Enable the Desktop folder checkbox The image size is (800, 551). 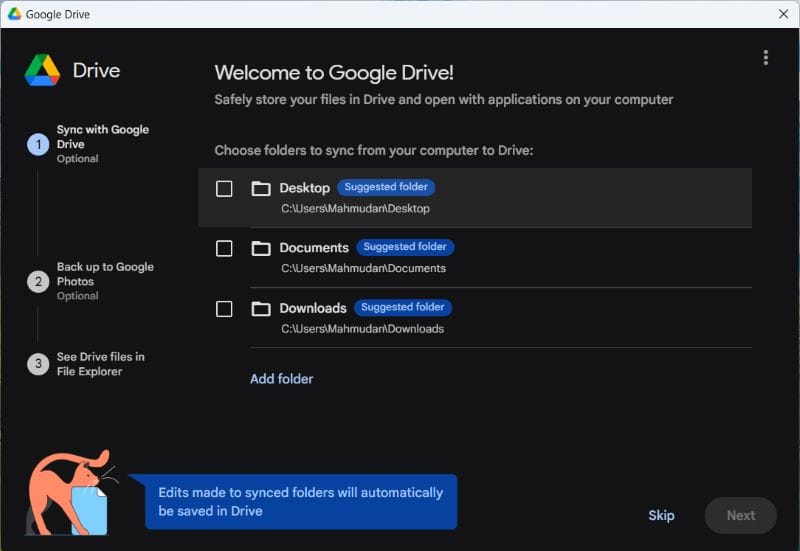coord(224,188)
